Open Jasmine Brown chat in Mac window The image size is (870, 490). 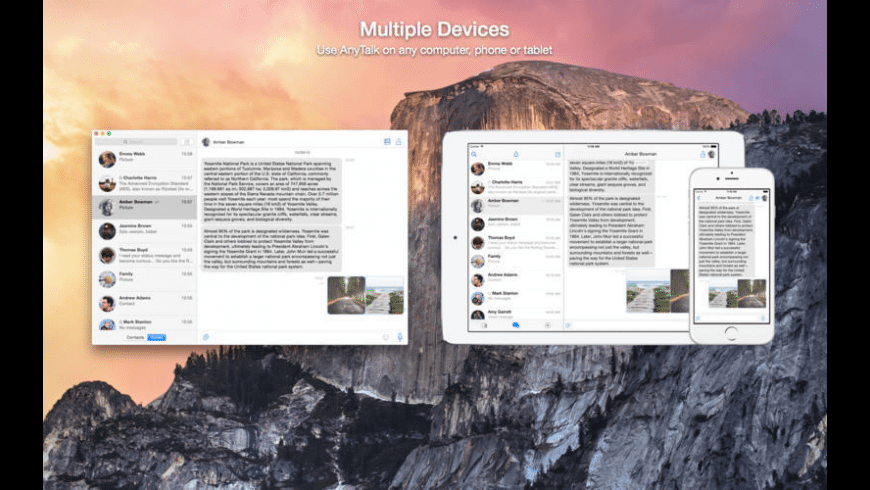145,231
